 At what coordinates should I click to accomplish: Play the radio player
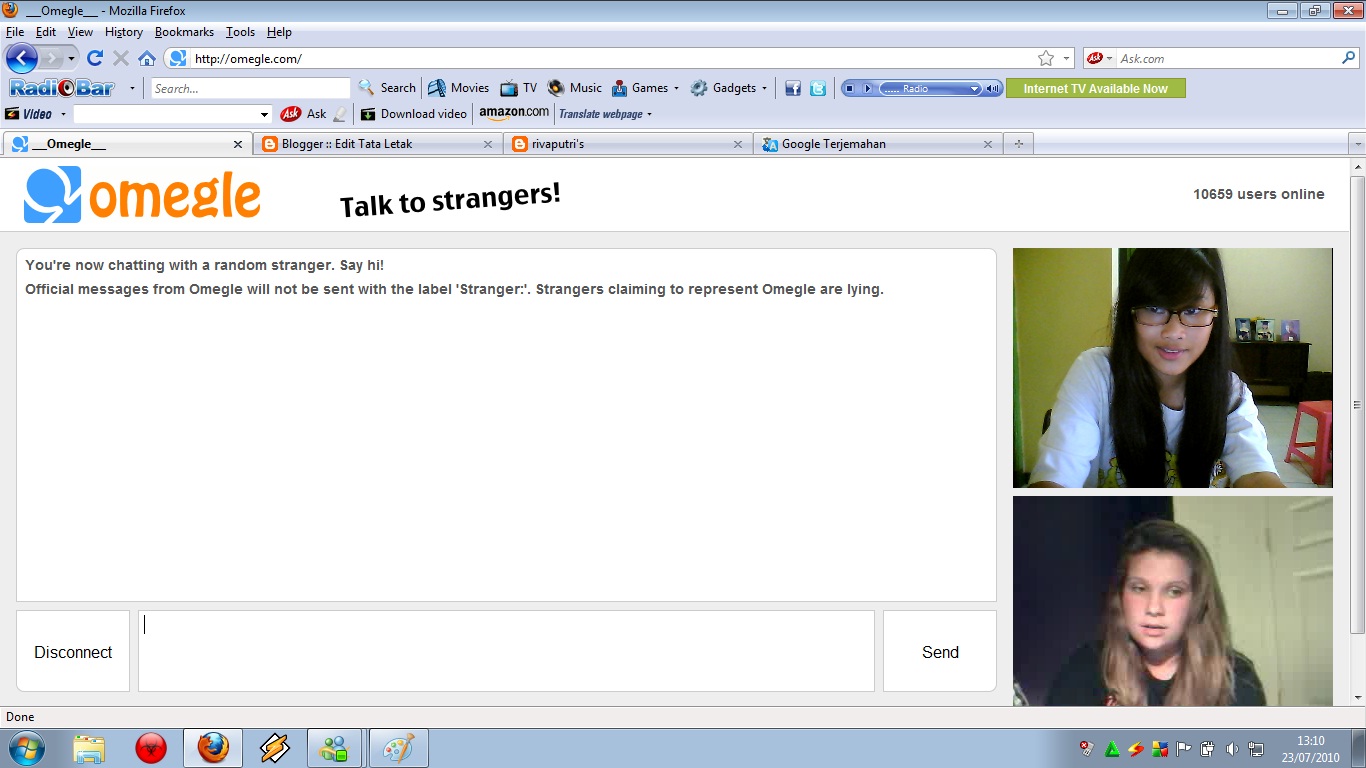(x=868, y=88)
